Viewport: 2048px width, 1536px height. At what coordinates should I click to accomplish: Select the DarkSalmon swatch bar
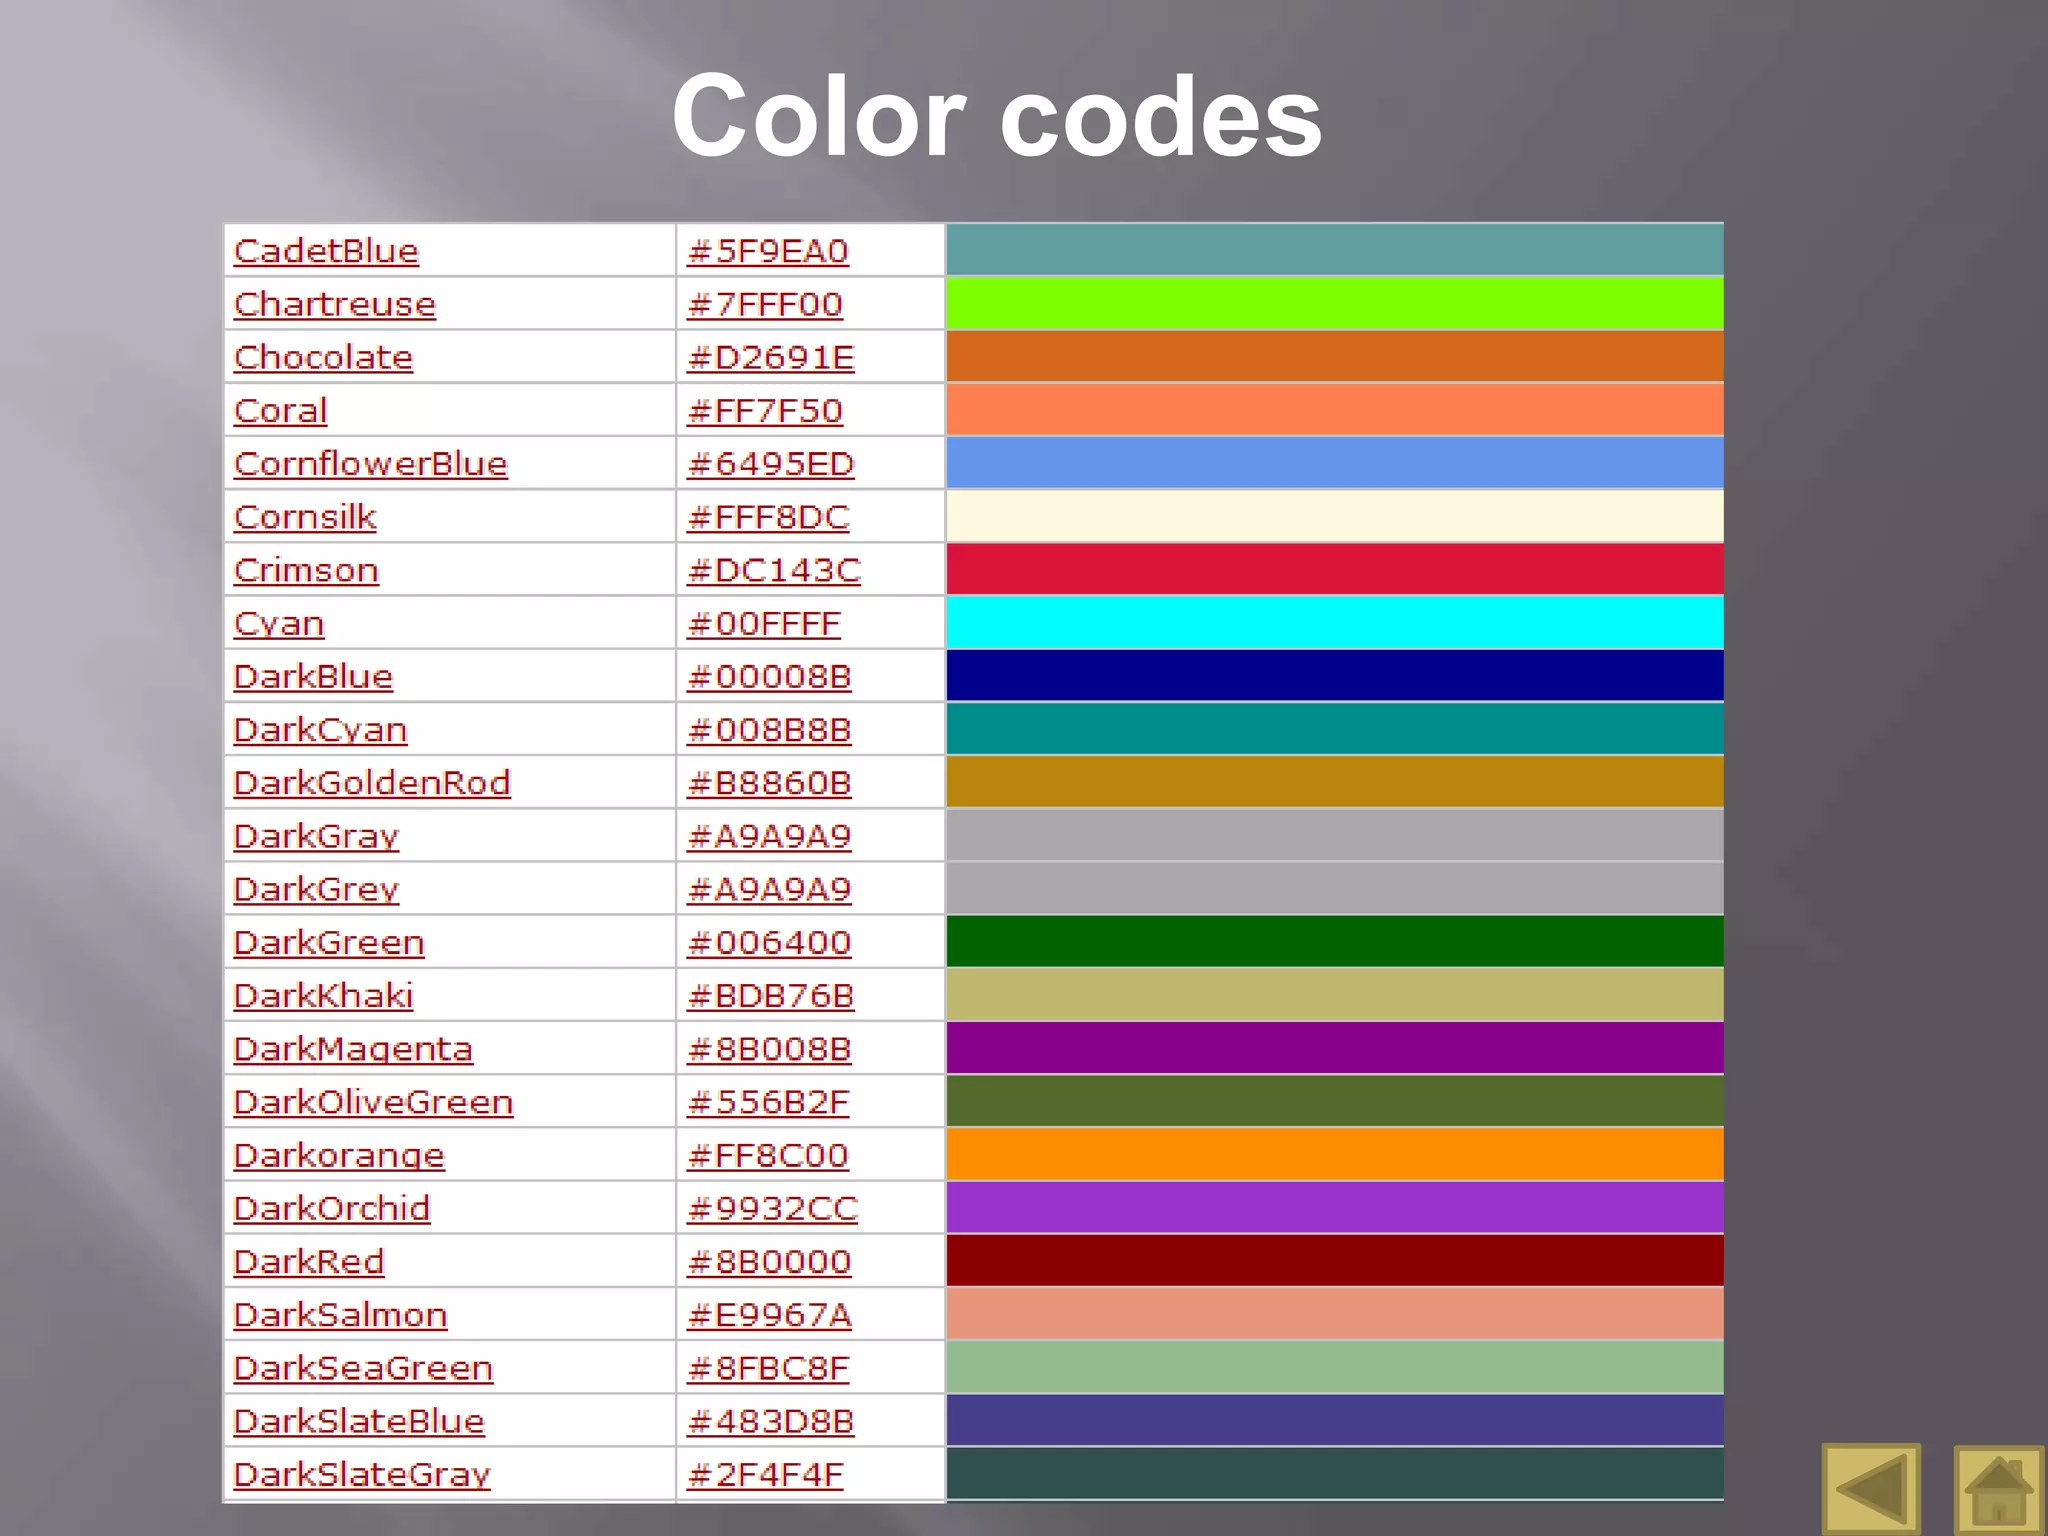click(1335, 1314)
